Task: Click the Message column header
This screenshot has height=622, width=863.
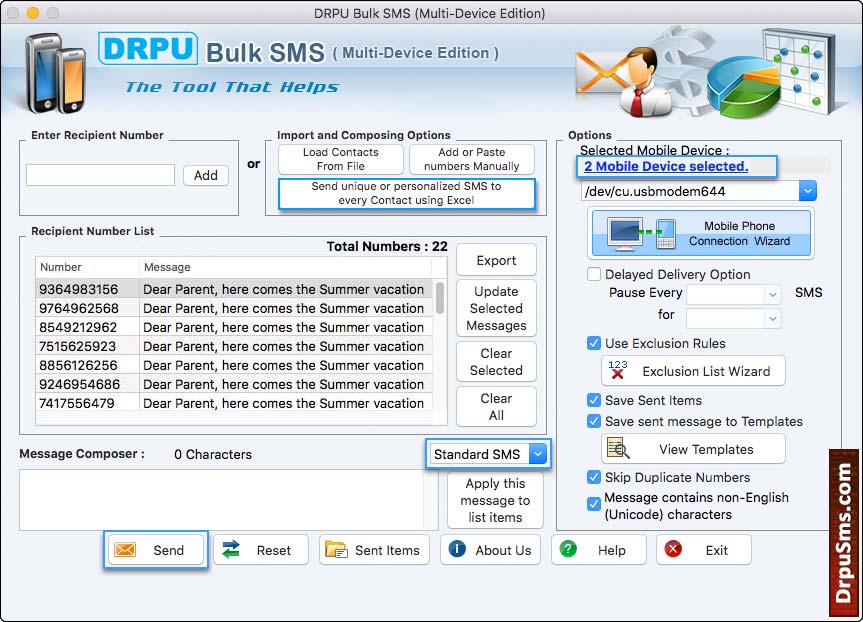Action: coord(285,267)
